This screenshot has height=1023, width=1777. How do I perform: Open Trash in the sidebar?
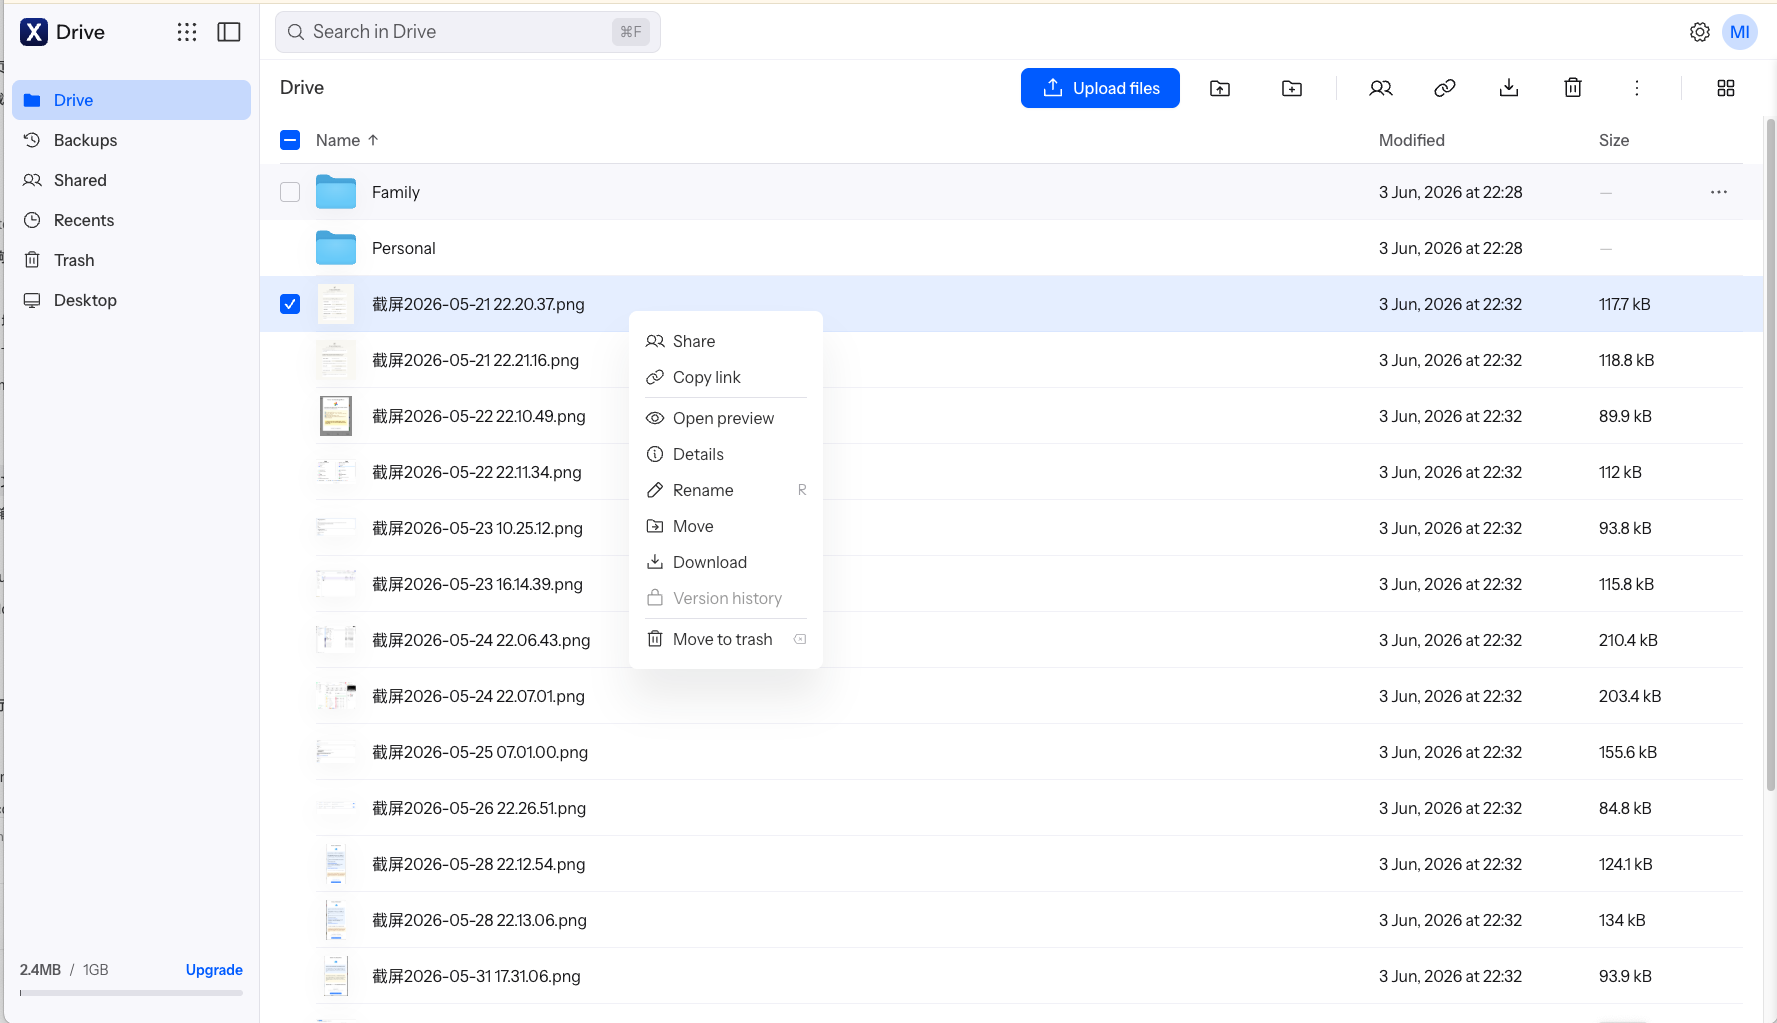[131, 260]
